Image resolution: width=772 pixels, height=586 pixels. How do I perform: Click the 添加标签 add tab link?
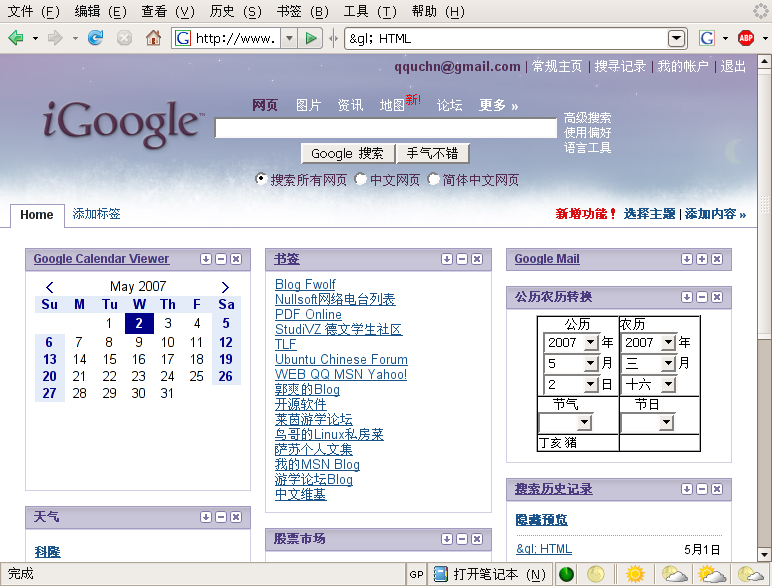(x=96, y=214)
